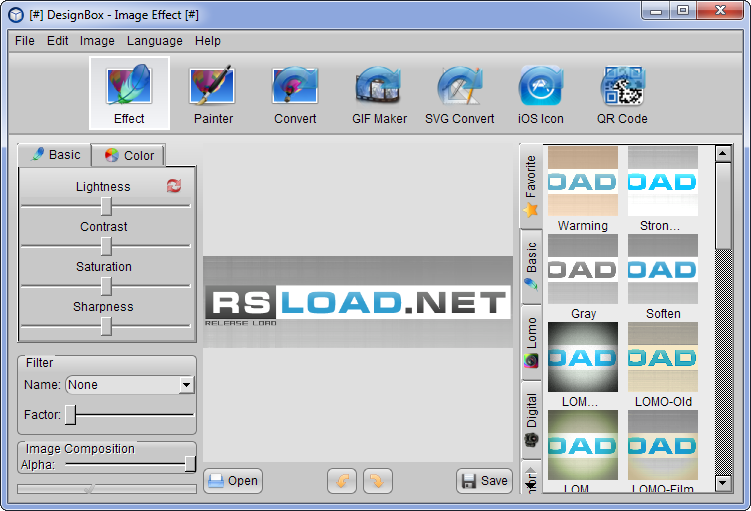Open the Help menu
Viewport: 751px width, 511px height.
pyautogui.click(x=208, y=41)
